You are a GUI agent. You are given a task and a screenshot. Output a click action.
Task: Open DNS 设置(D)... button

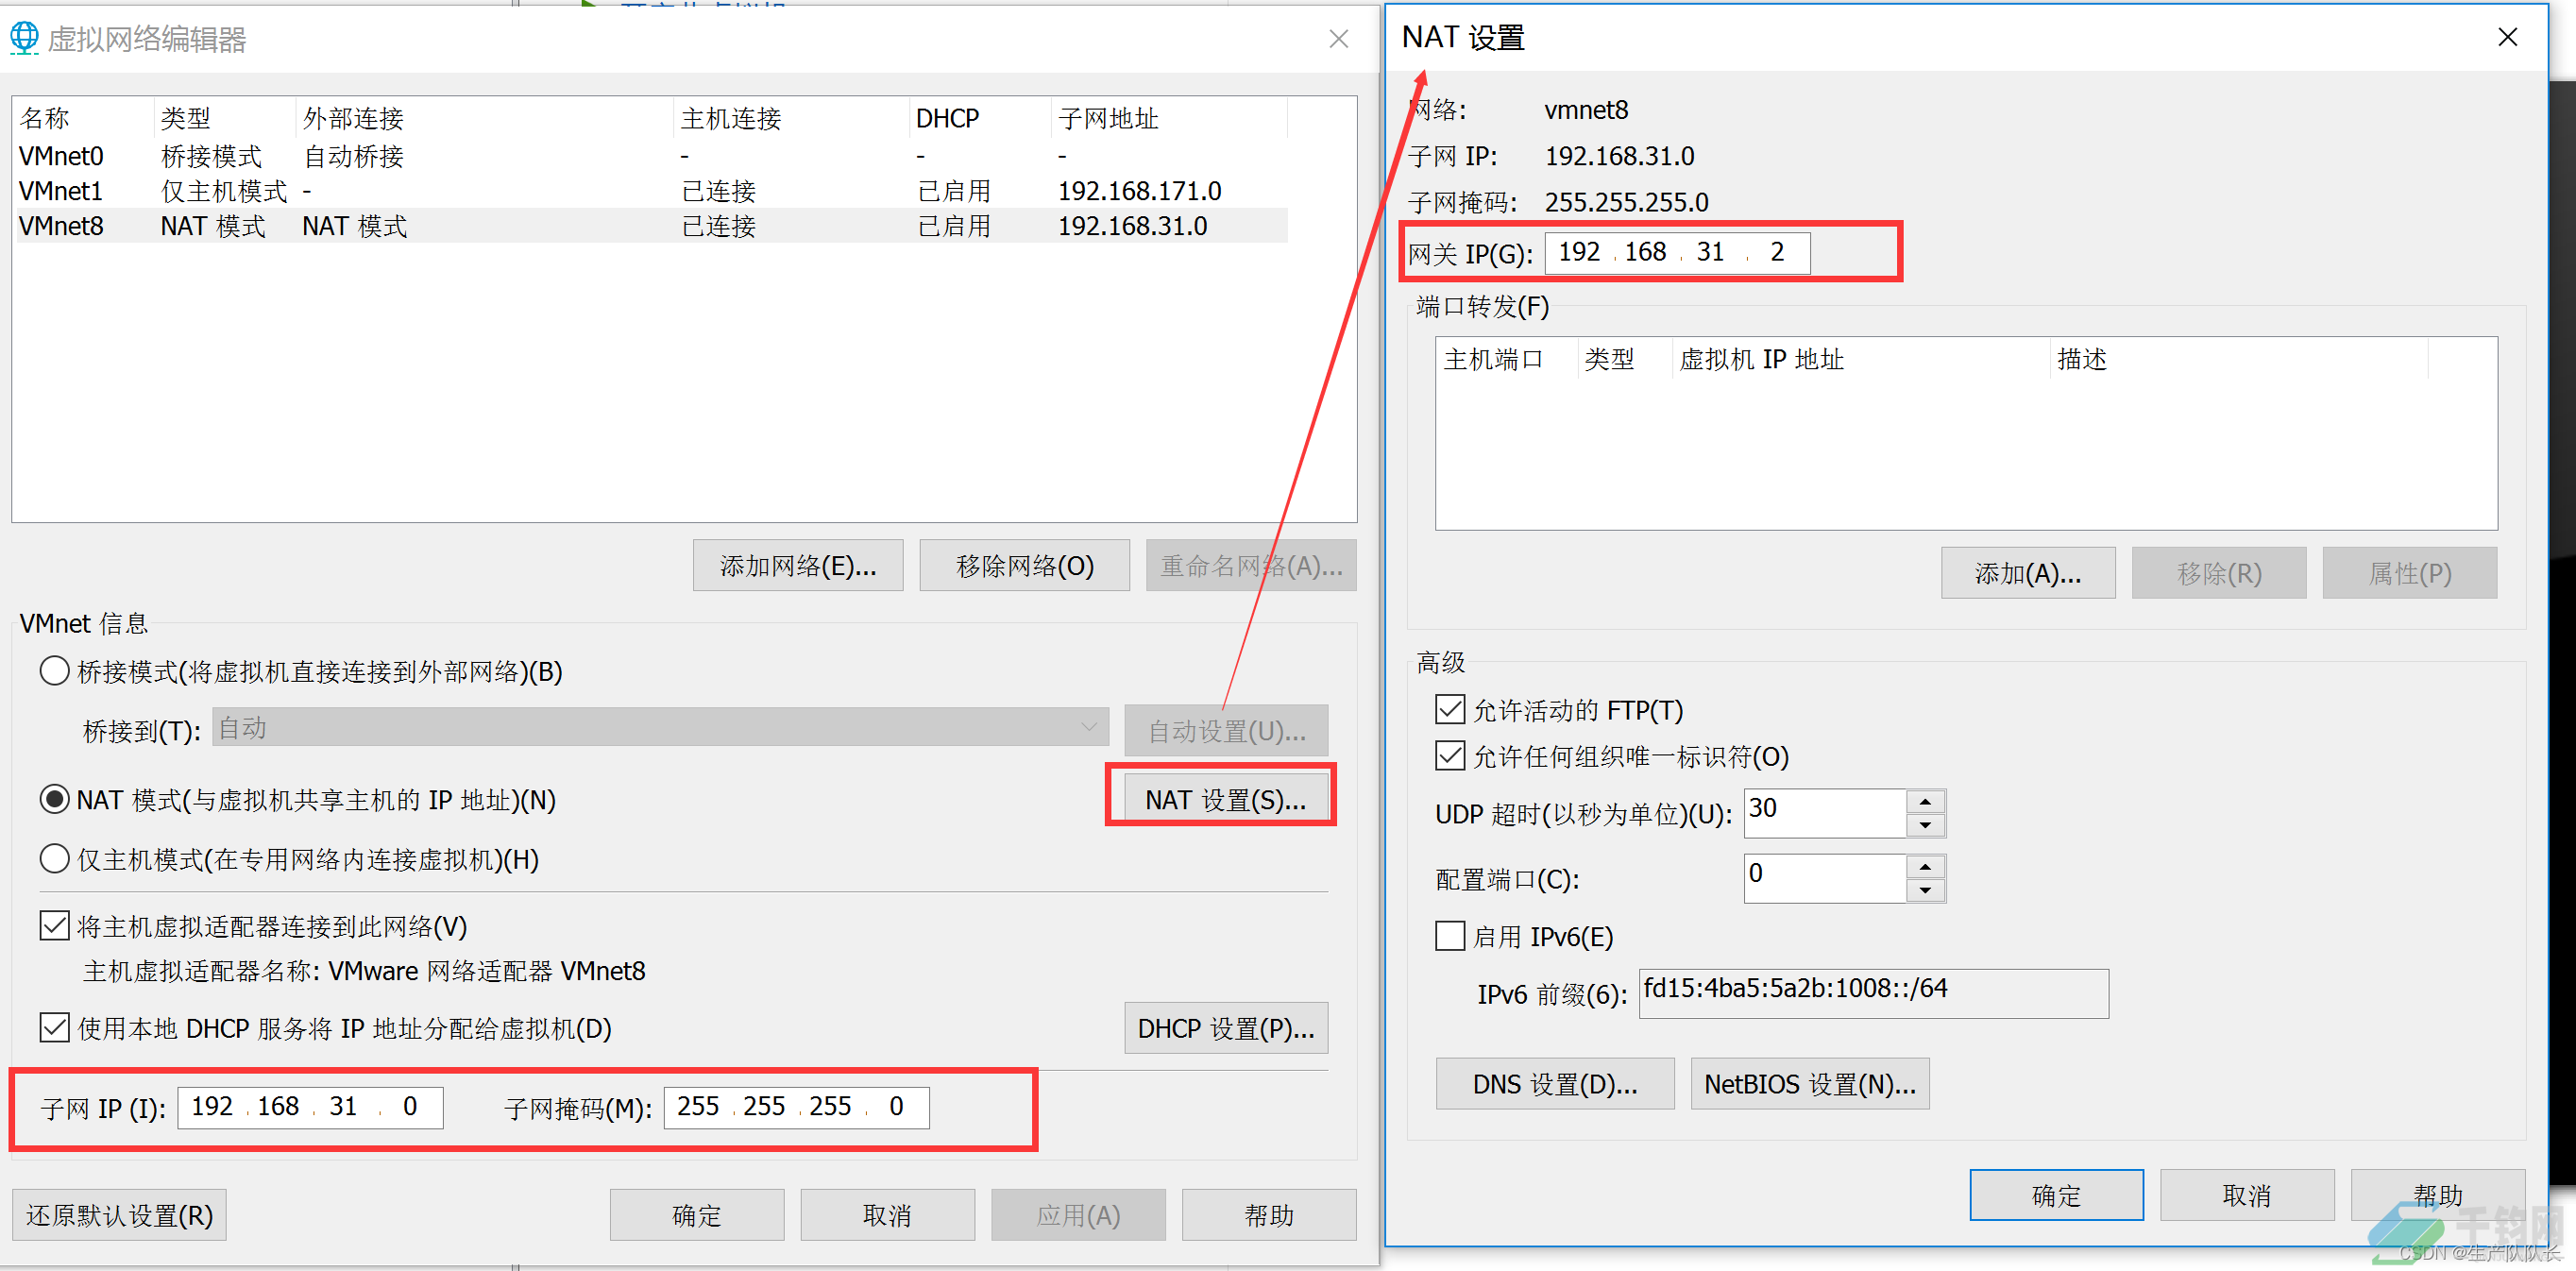point(1555,1084)
